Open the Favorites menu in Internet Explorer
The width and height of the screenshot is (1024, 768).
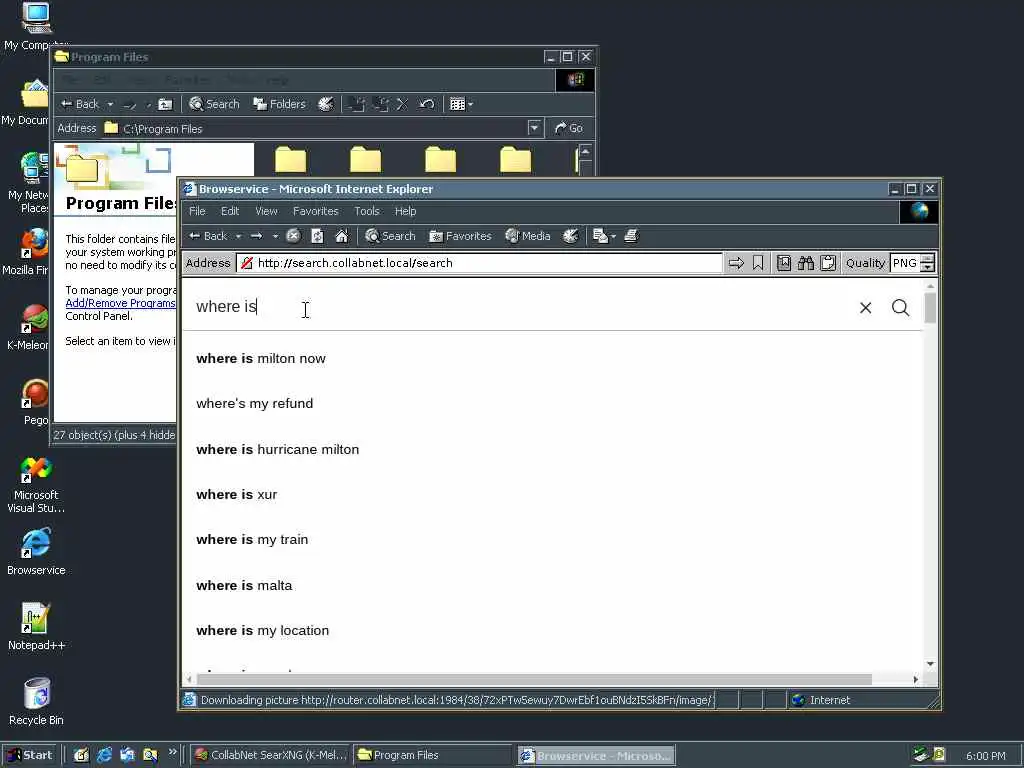315,212
